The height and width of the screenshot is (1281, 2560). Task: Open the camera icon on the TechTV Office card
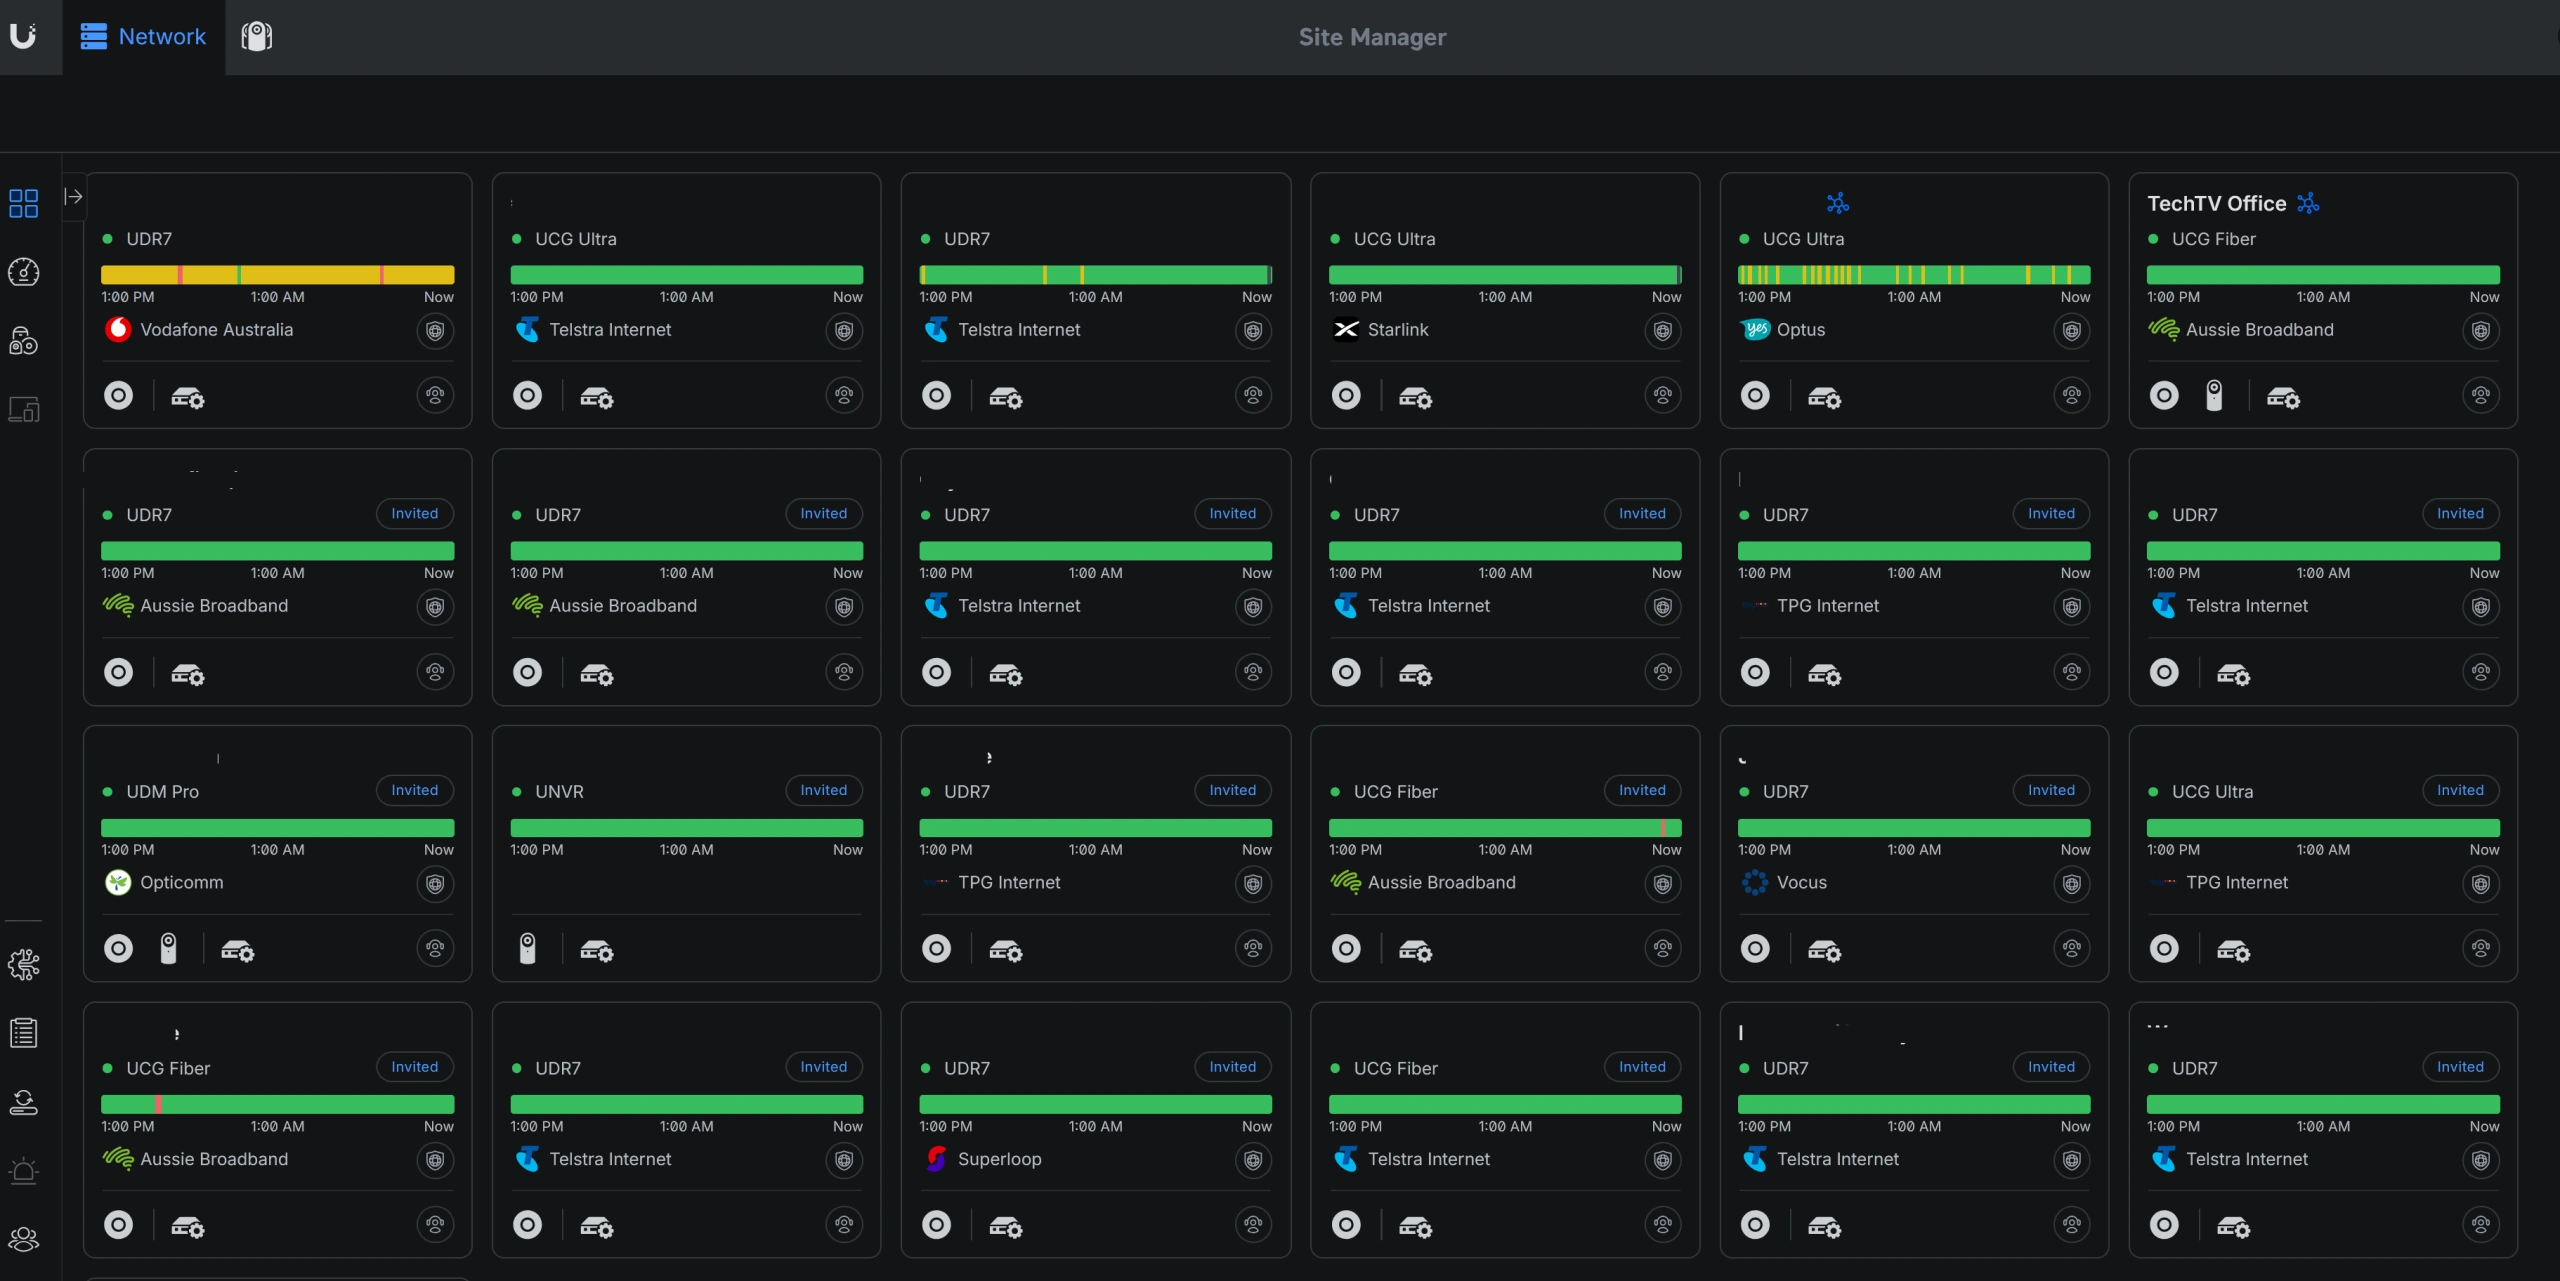(x=2215, y=396)
